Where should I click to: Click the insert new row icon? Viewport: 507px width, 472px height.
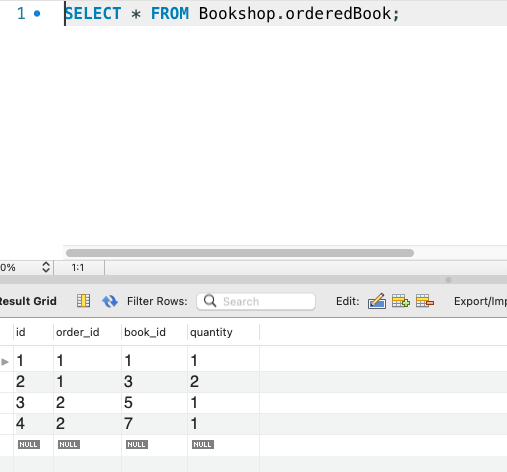click(x=401, y=301)
